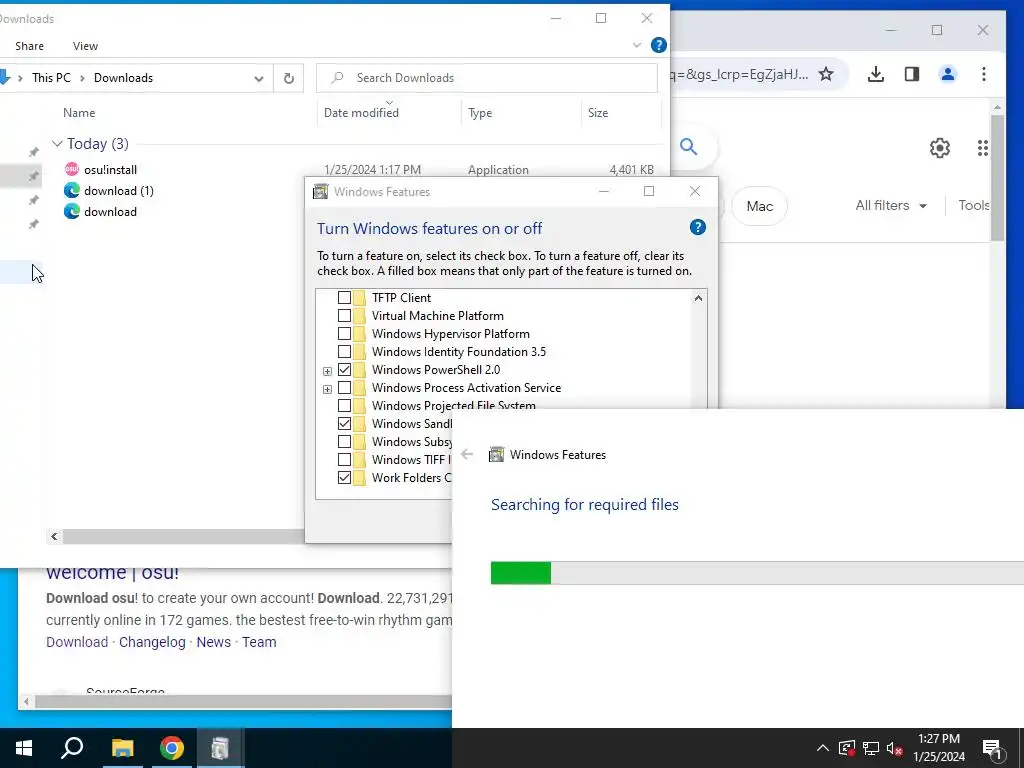1024x768 pixels.
Task: Open Chrome profile avatar icon
Action: (x=948, y=74)
